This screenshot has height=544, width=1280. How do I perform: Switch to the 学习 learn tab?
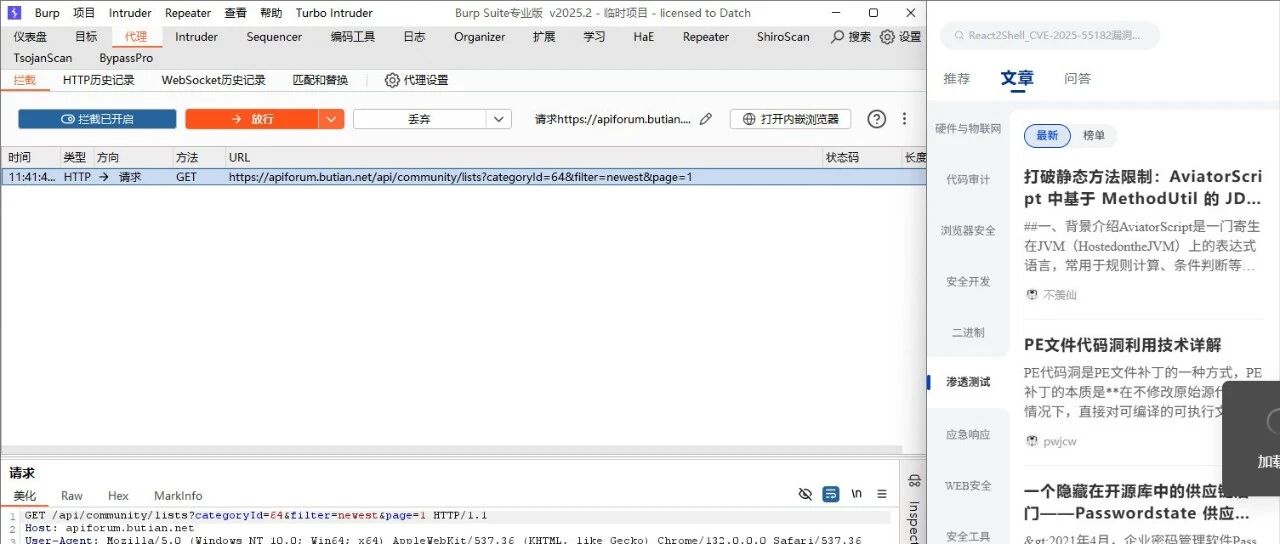pos(594,37)
